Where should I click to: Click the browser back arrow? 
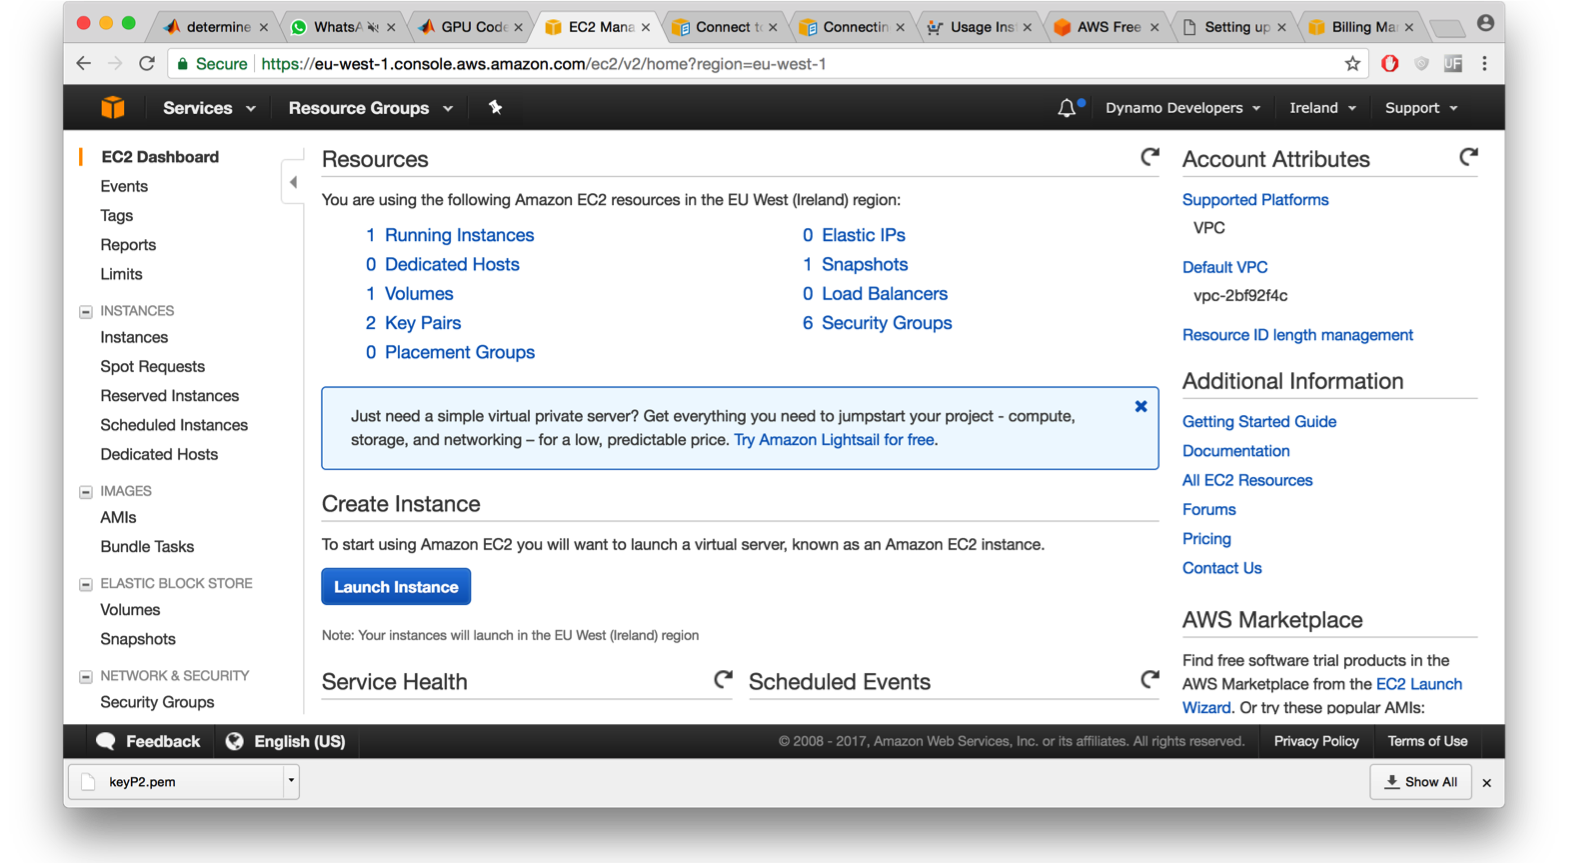tap(83, 64)
